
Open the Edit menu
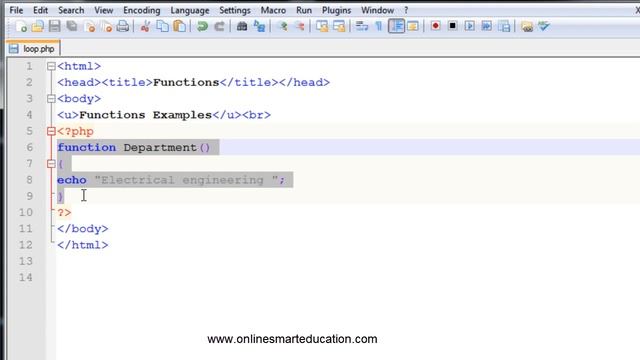pyautogui.click(x=40, y=10)
